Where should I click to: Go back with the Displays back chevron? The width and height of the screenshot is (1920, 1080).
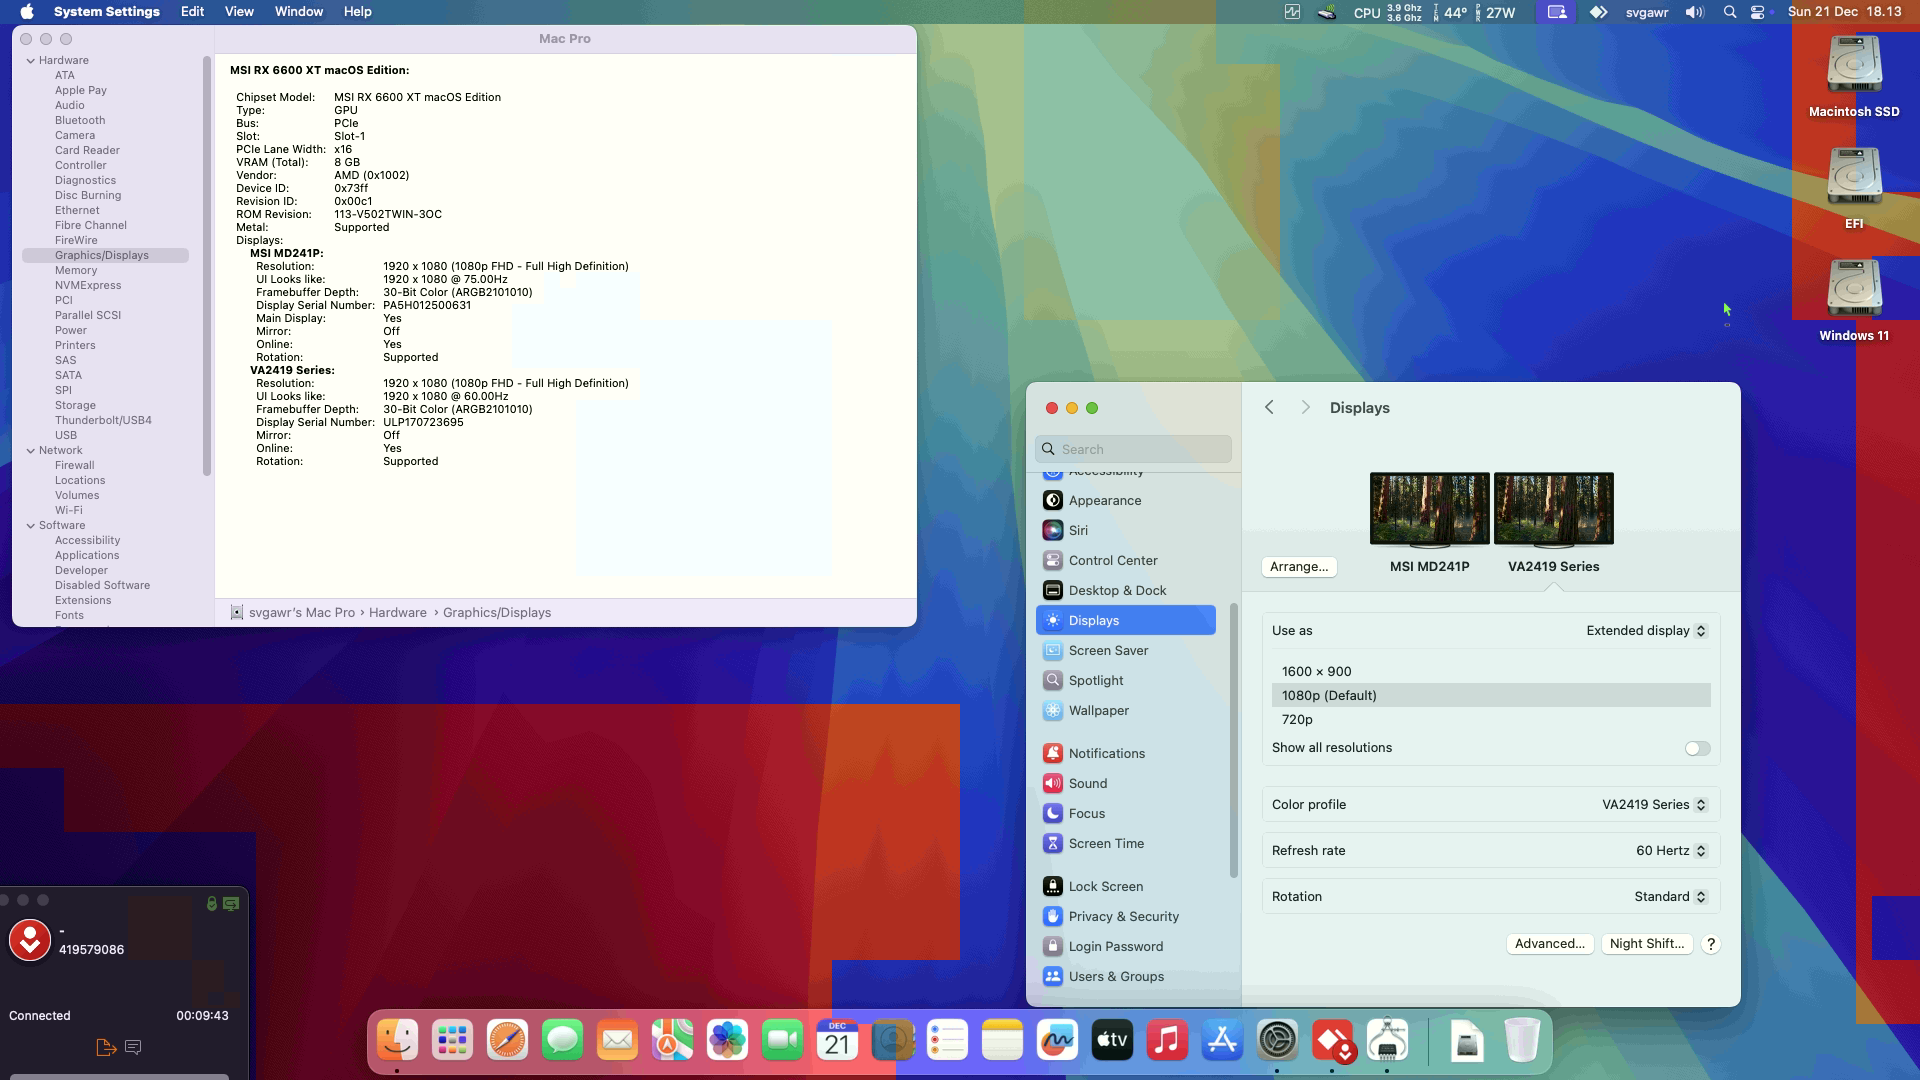pyautogui.click(x=1269, y=408)
